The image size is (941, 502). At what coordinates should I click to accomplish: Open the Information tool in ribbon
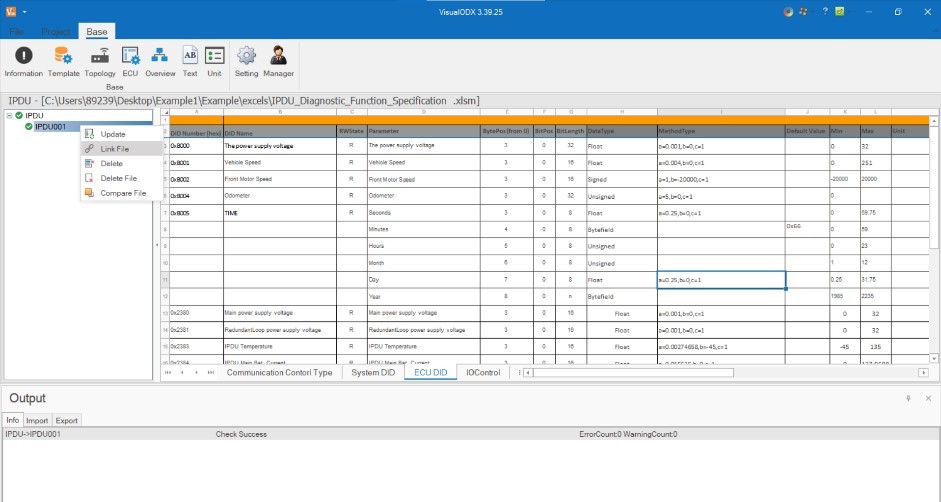click(x=23, y=62)
